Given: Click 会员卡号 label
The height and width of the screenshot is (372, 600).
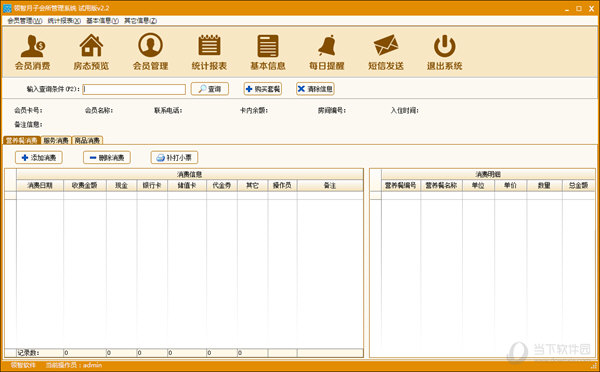Looking at the screenshot, I should point(28,111).
